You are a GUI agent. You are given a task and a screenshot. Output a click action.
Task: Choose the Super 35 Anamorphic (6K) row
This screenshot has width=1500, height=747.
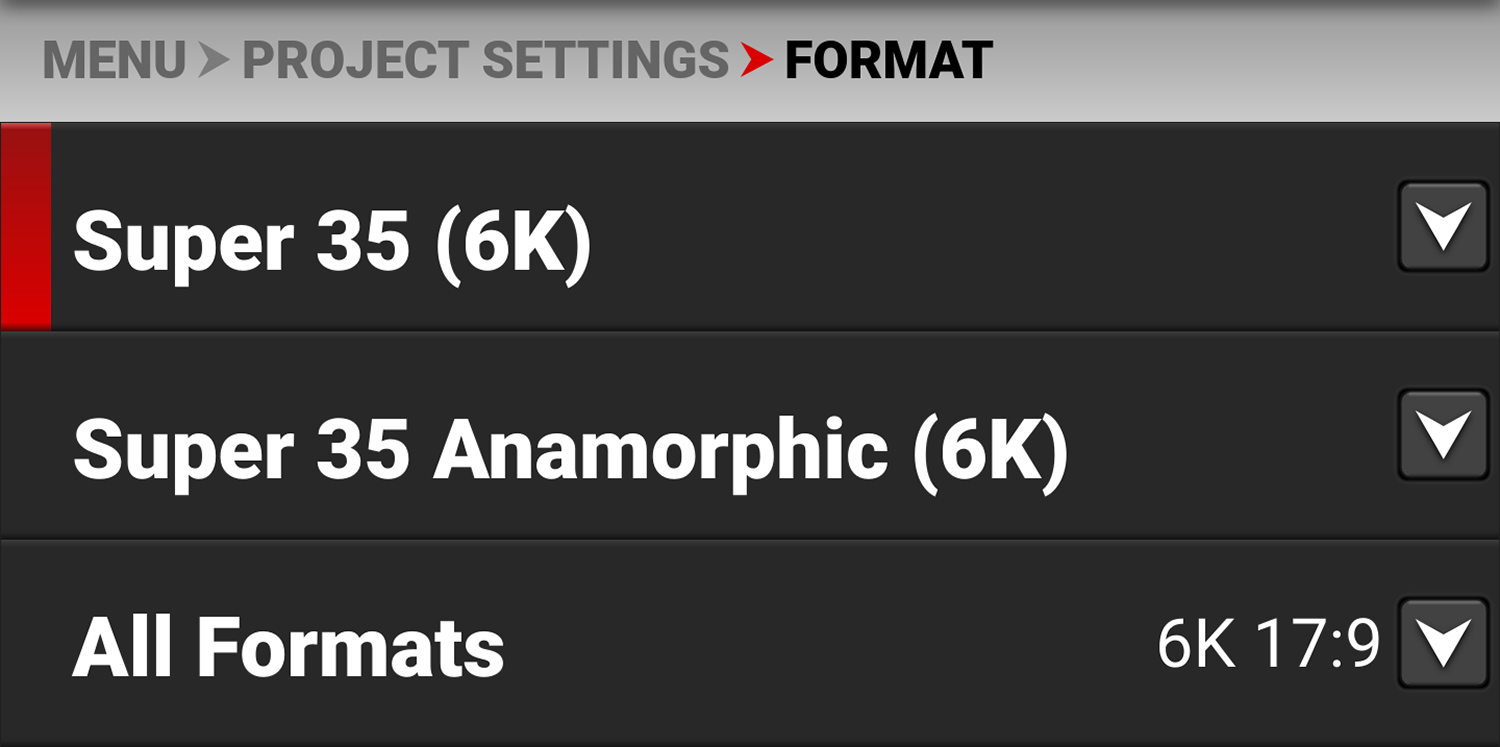tap(750, 435)
